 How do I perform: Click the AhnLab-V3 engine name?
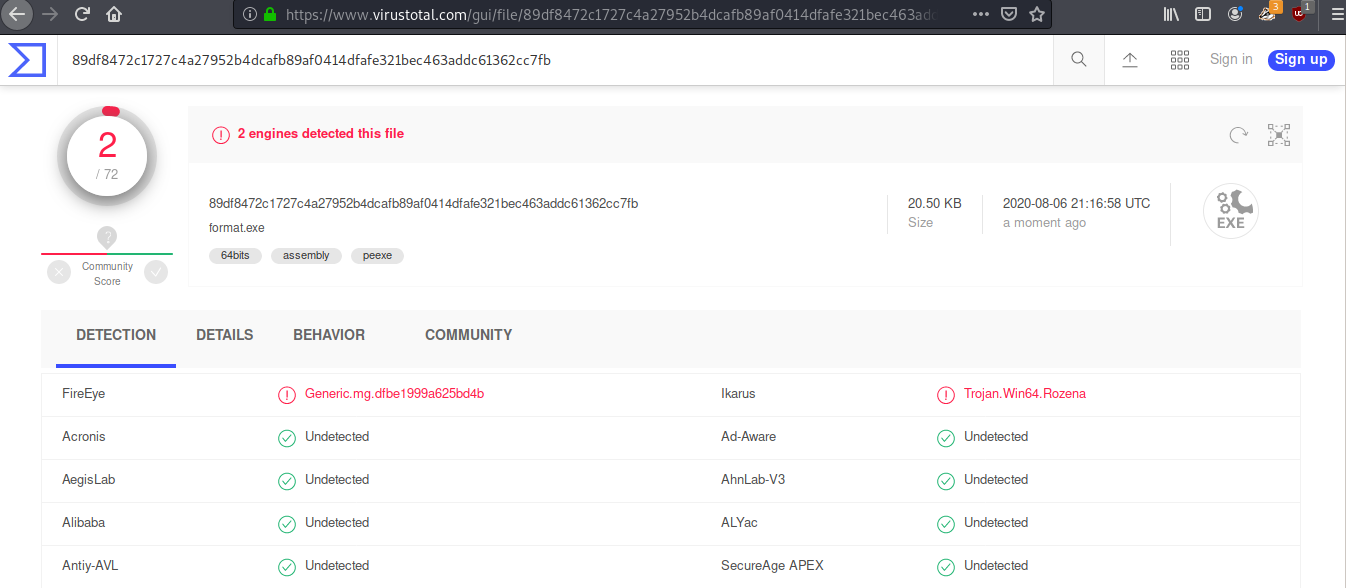pyautogui.click(x=753, y=480)
